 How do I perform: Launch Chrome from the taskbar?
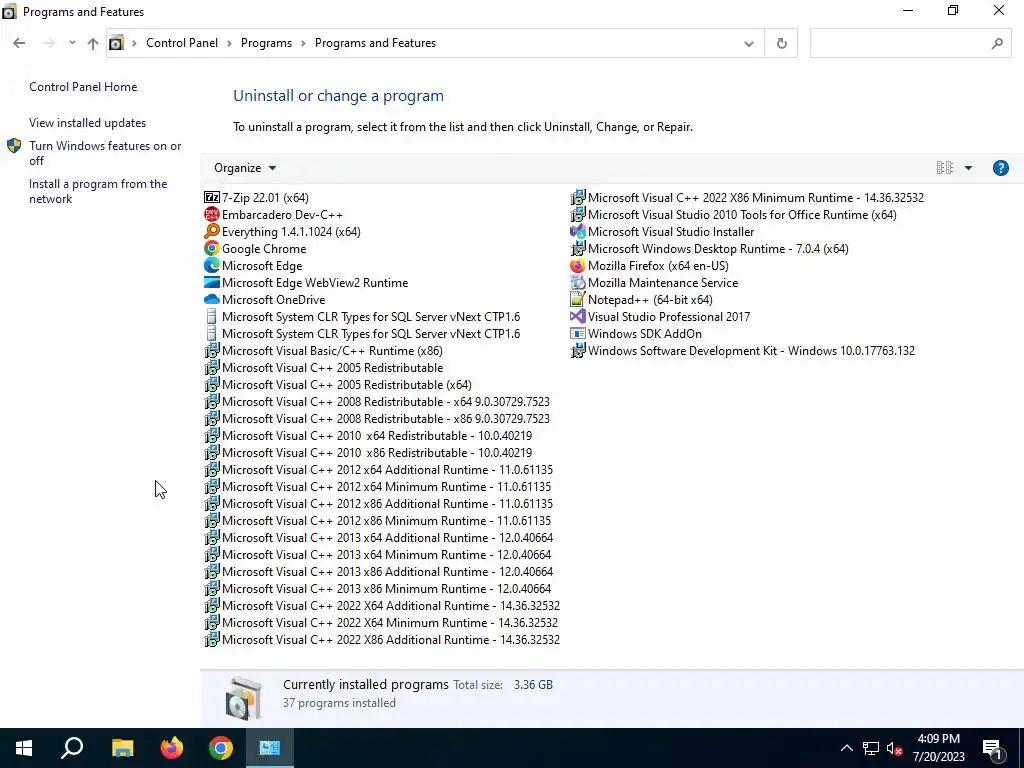pyautogui.click(x=221, y=748)
